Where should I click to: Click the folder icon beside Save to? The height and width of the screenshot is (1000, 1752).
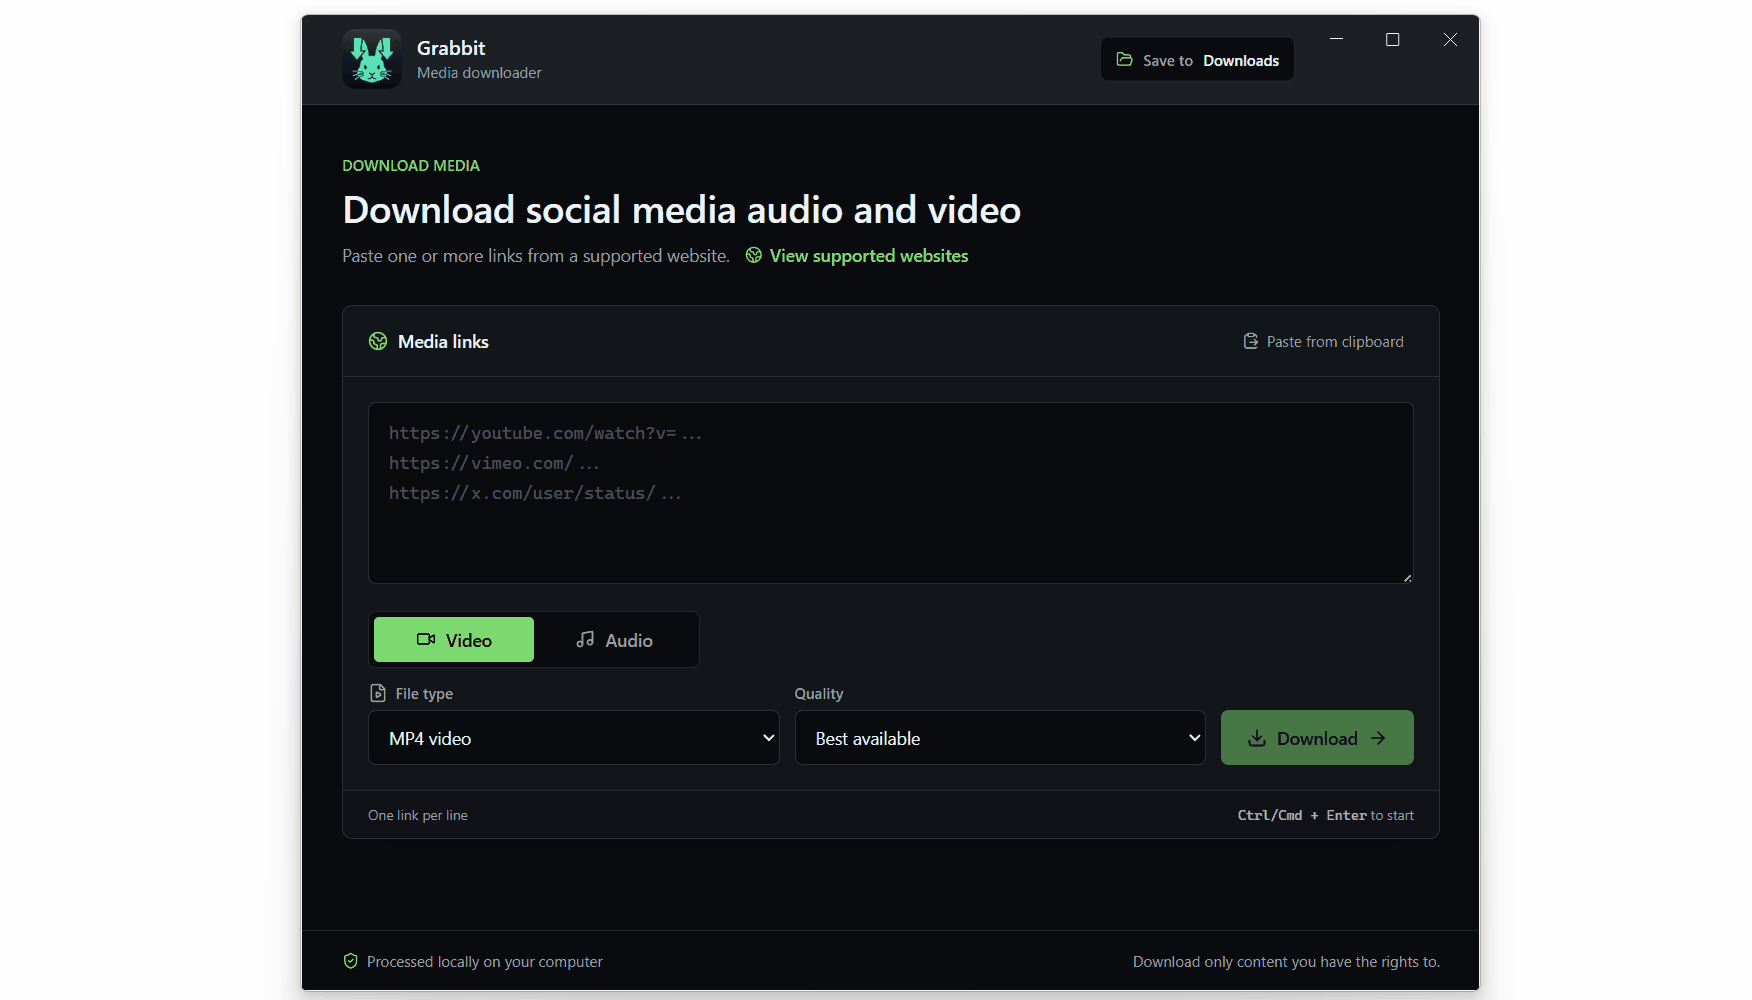tap(1124, 60)
